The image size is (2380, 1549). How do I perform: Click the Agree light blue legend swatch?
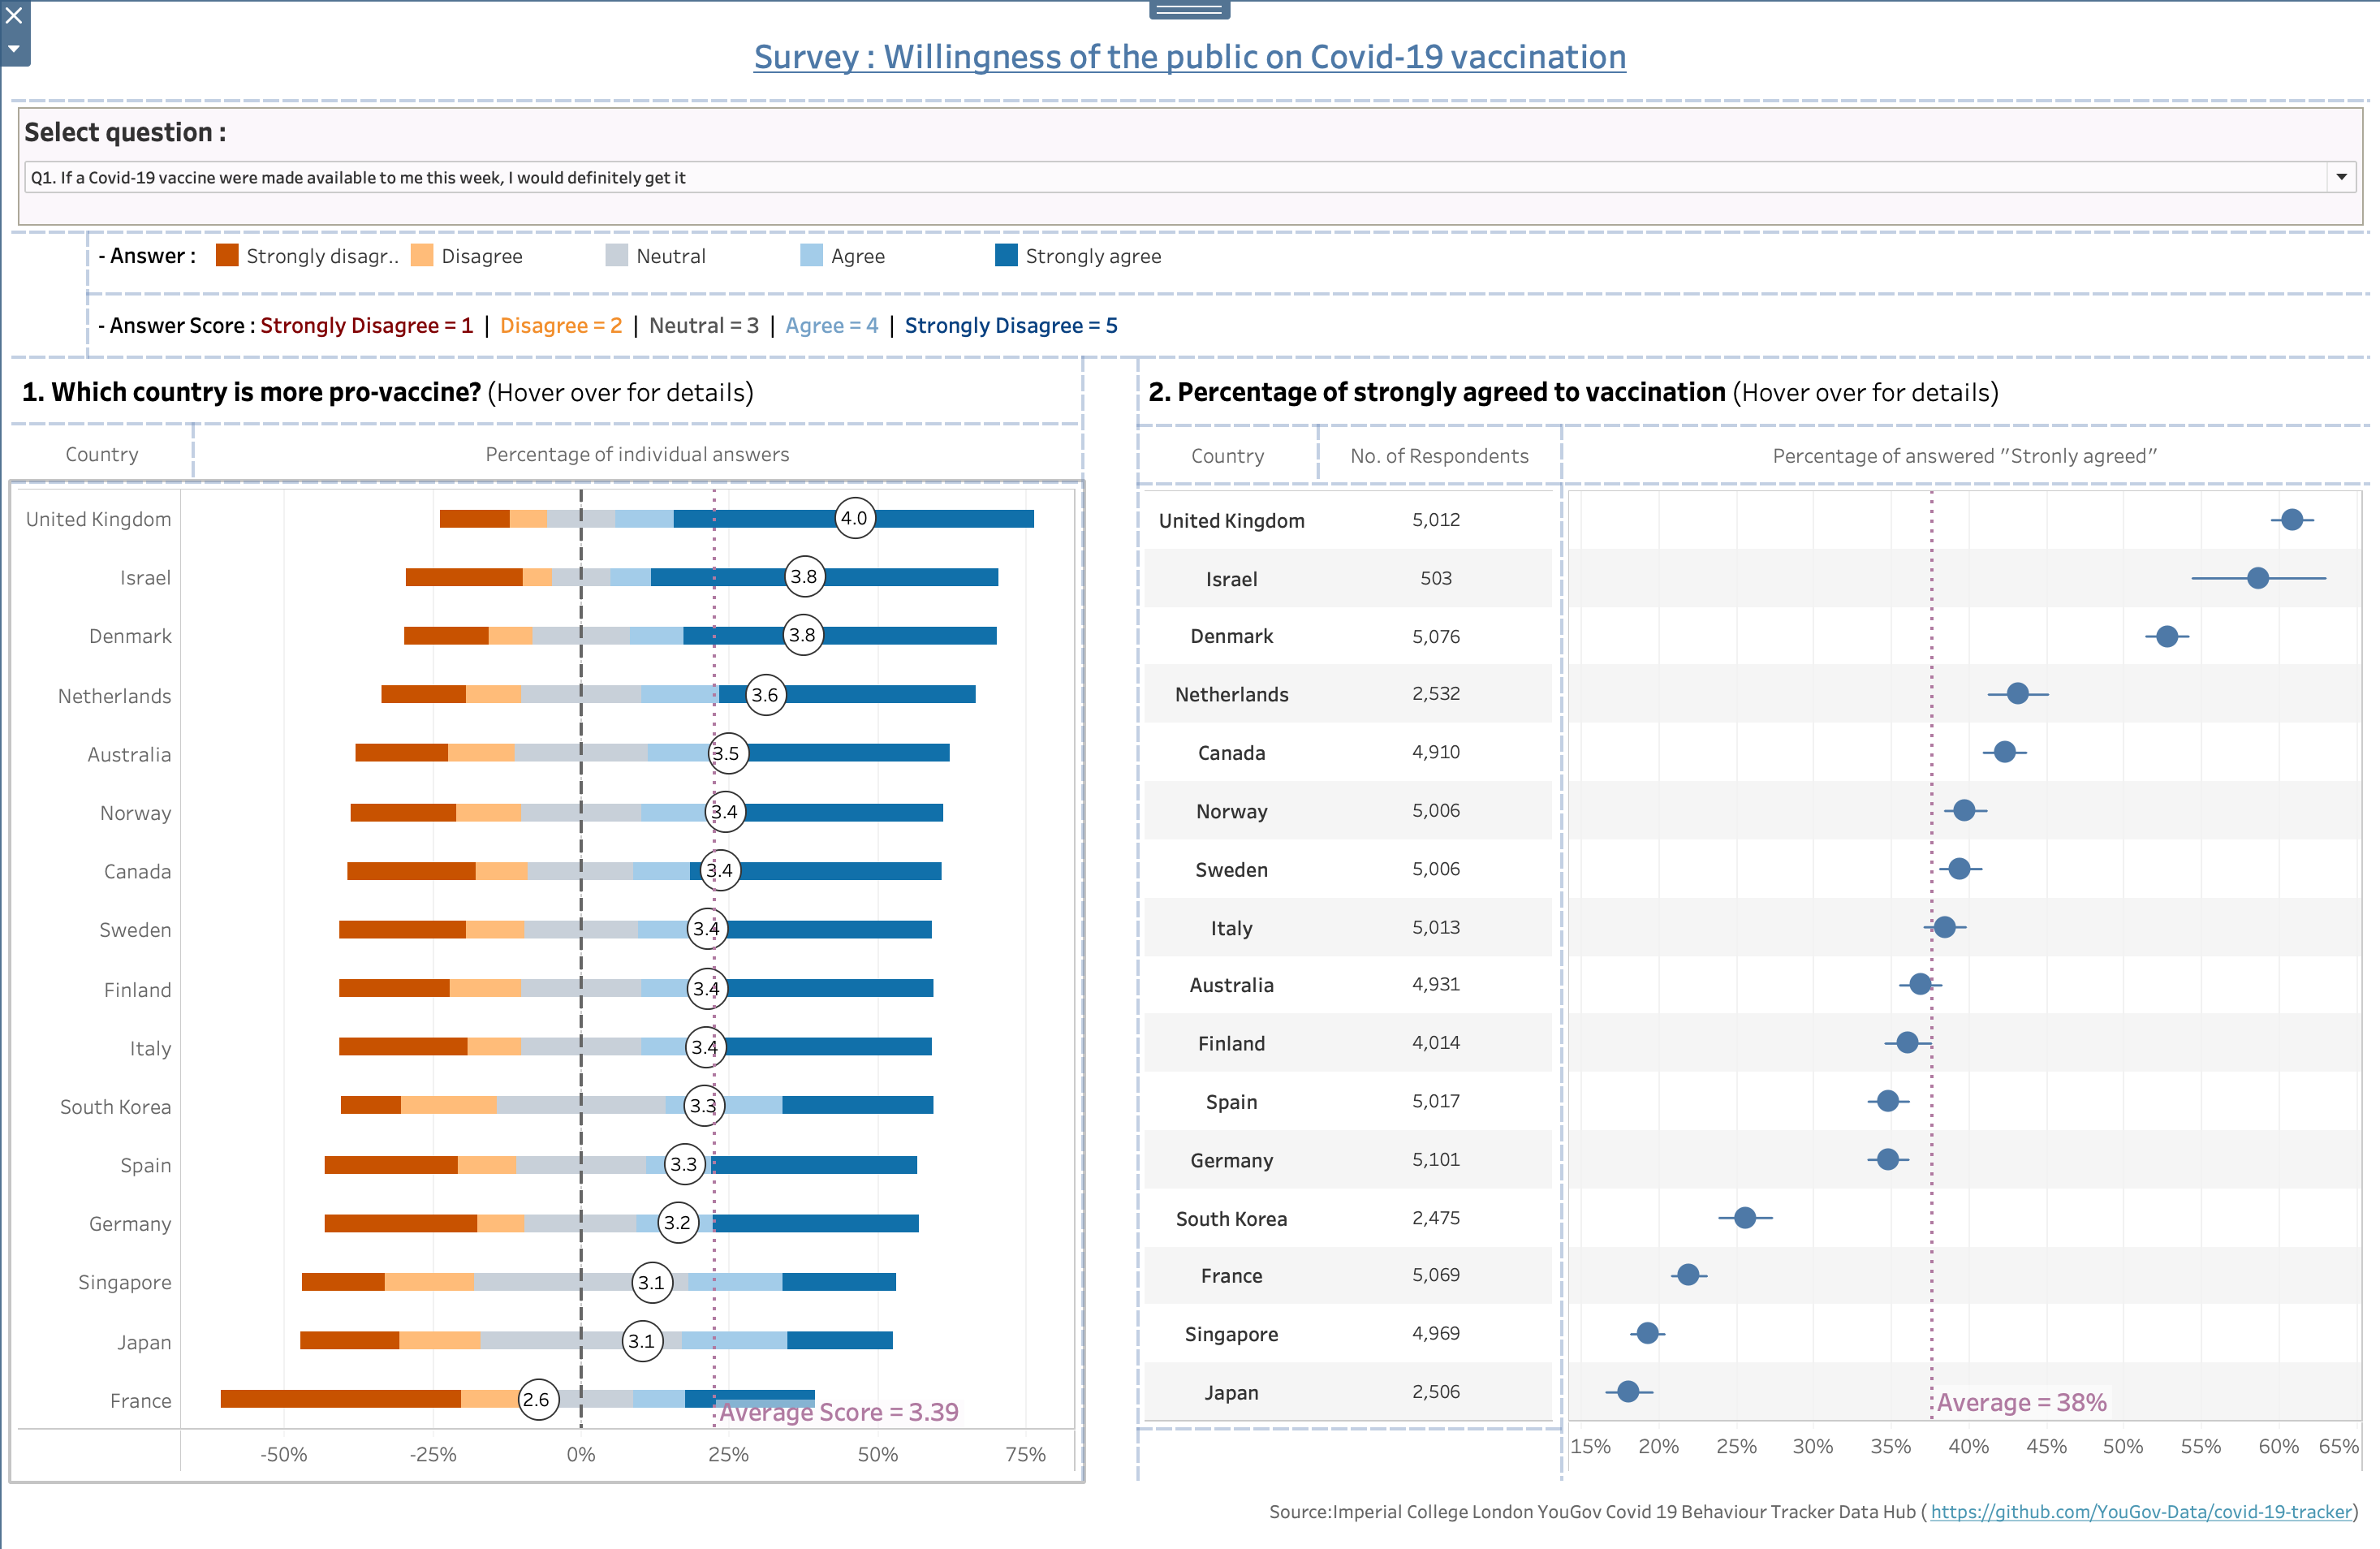[x=811, y=255]
